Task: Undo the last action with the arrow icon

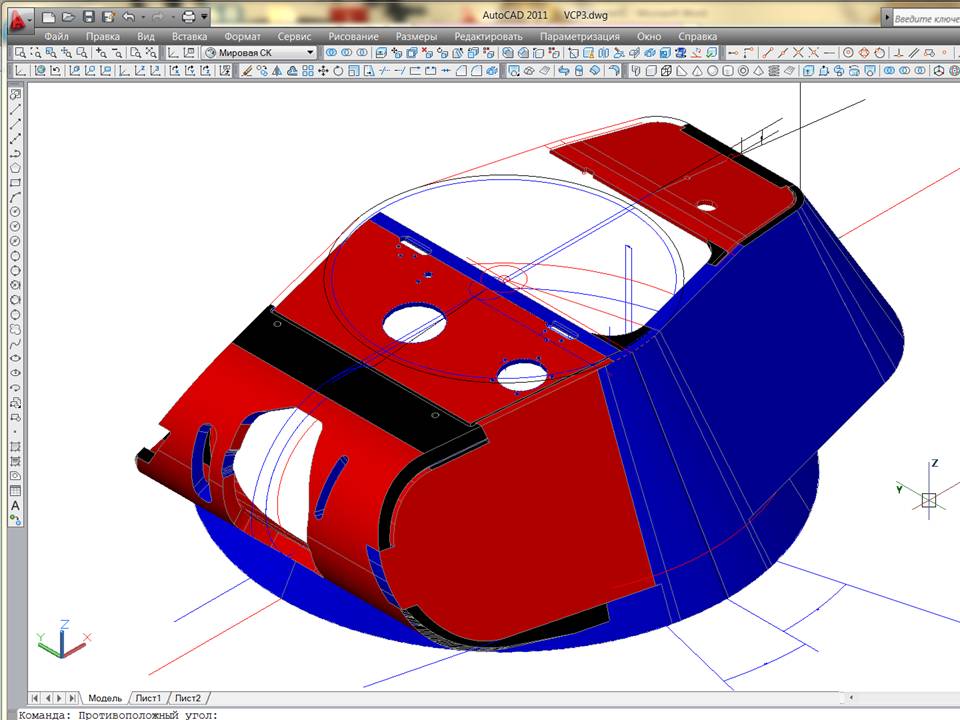Action: [129, 18]
